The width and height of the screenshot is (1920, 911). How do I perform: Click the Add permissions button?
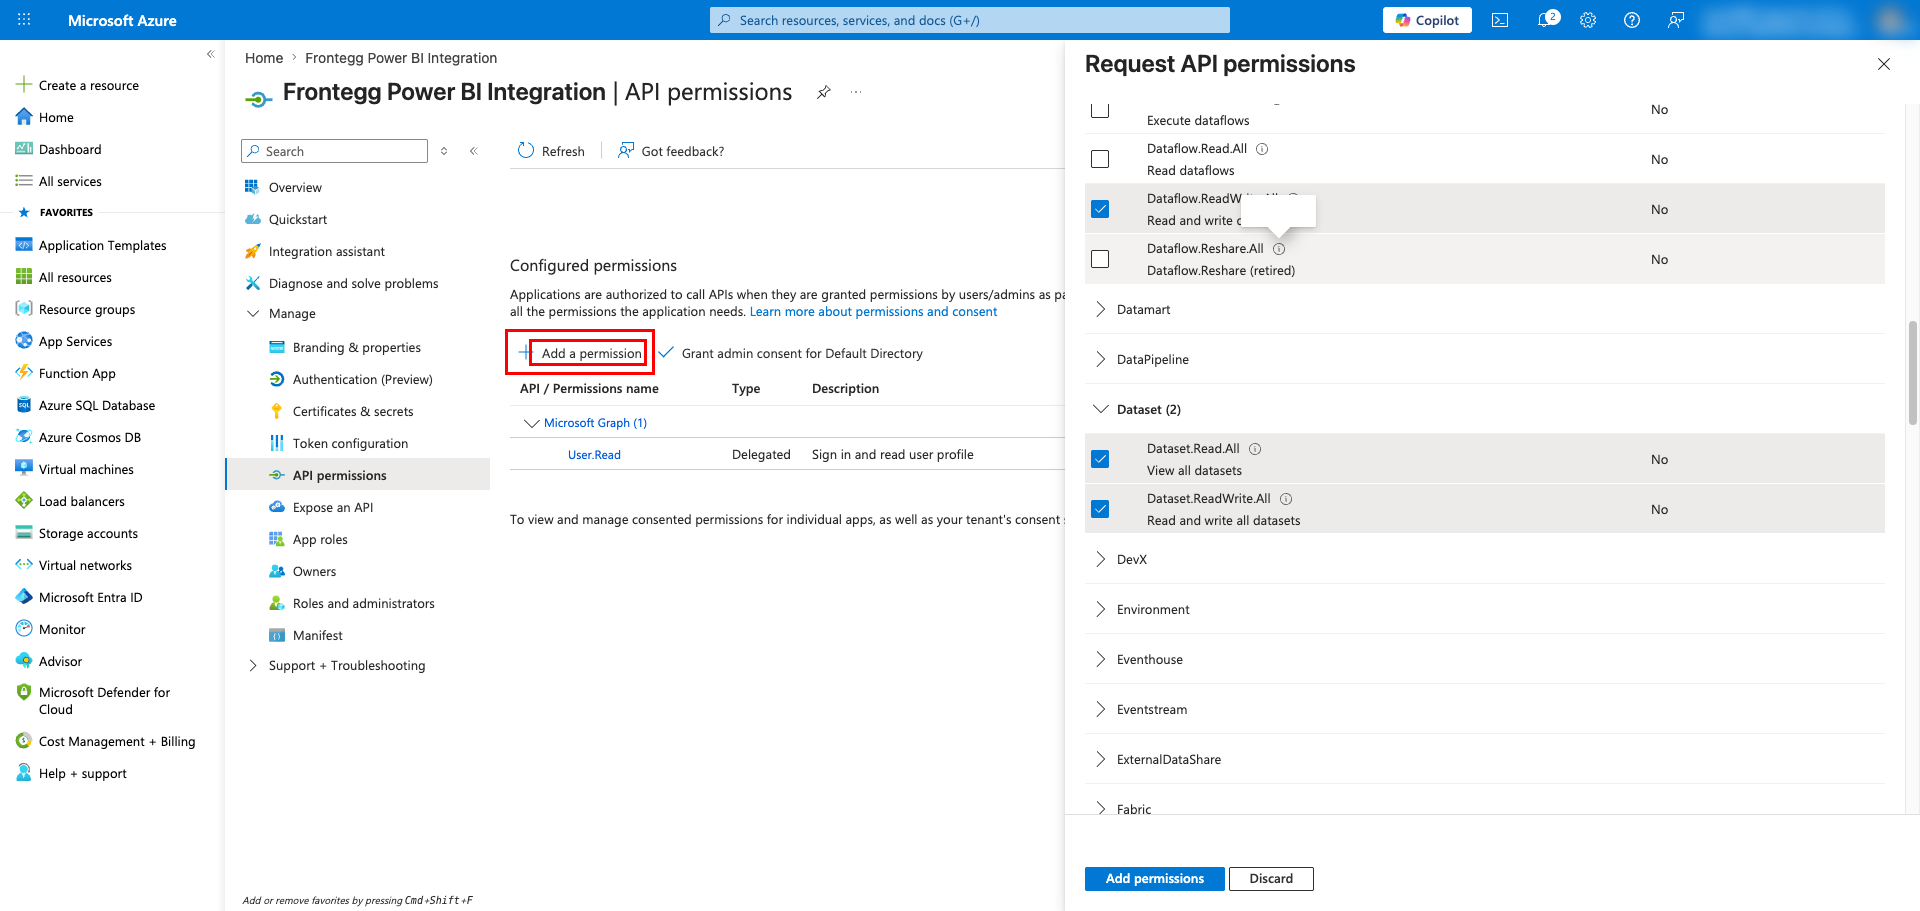(1154, 878)
